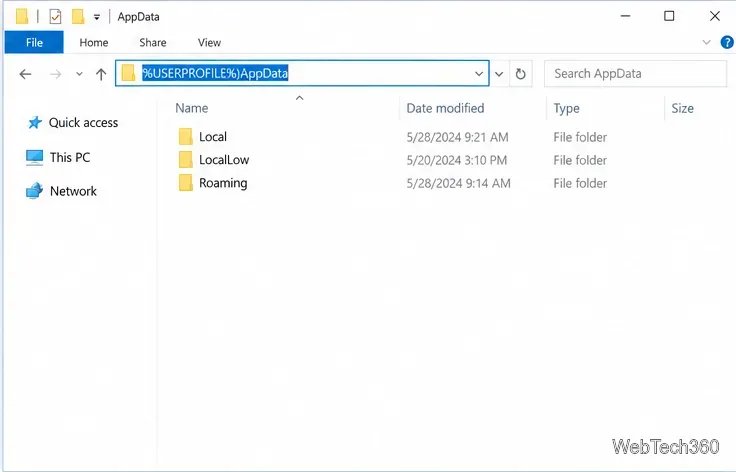736x472 pixels.
Task: Click the folder icon in title bar
Action: tap(22, 16)
